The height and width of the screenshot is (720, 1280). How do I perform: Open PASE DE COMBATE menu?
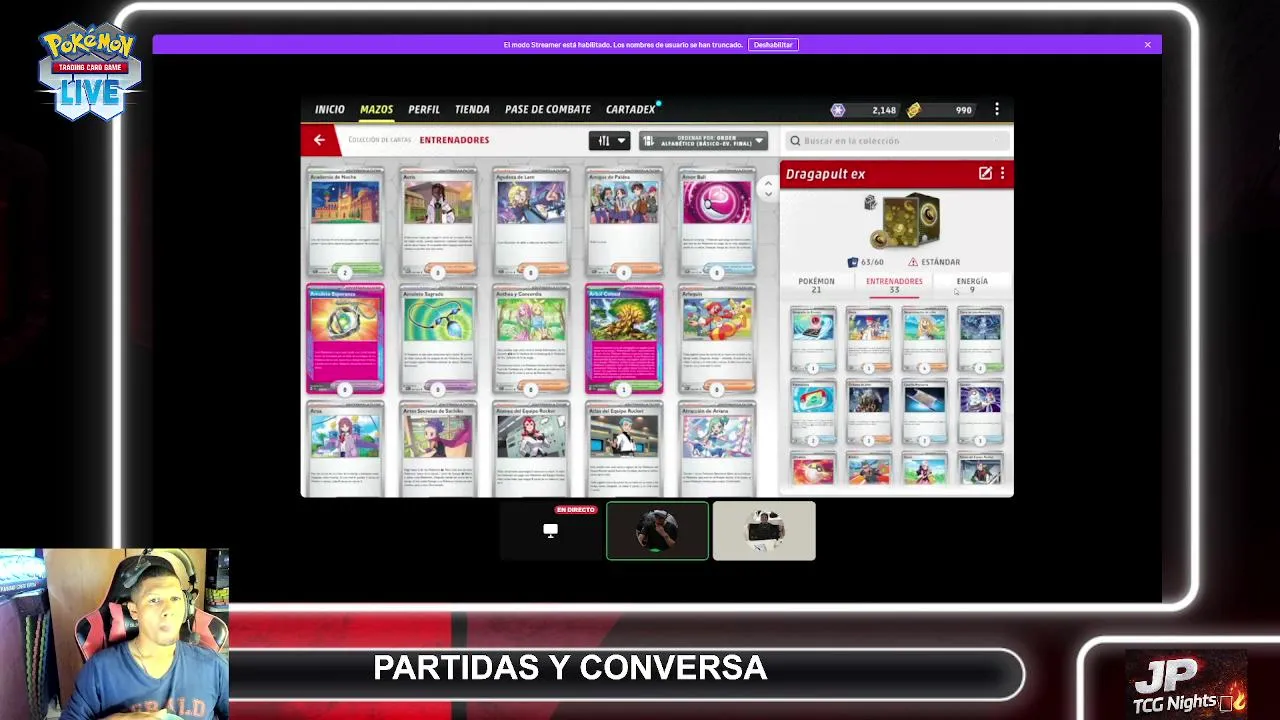coord(548,109)
